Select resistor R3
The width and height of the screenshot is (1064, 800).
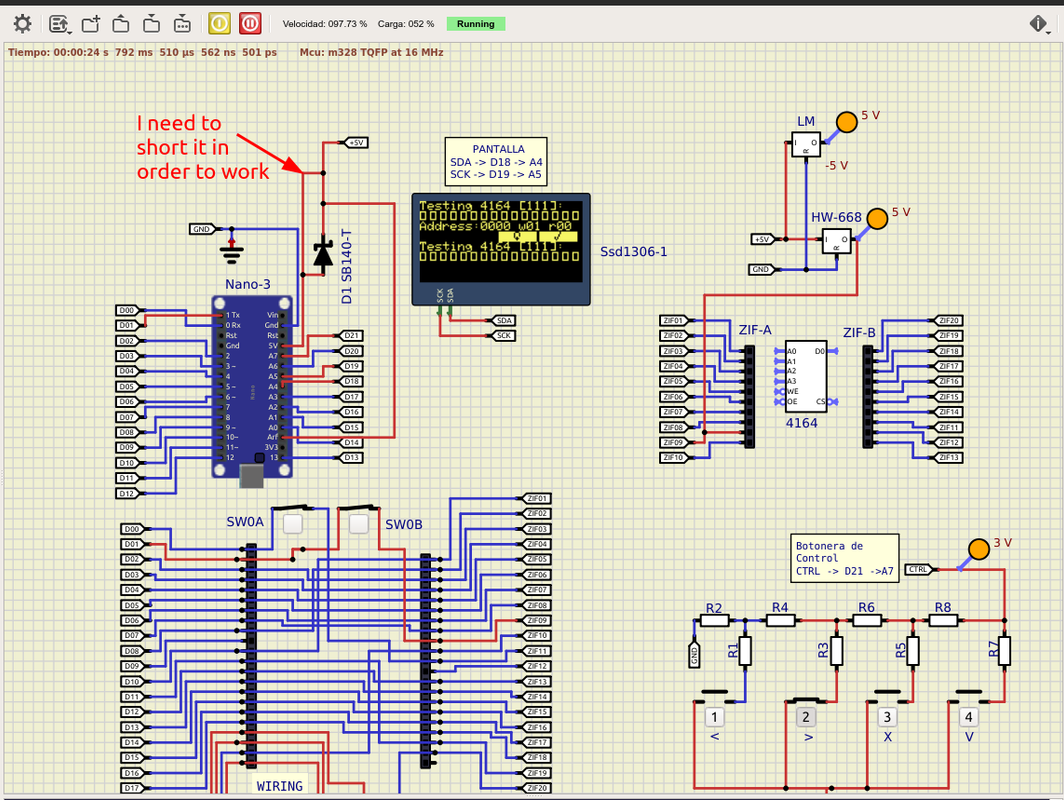837,651
